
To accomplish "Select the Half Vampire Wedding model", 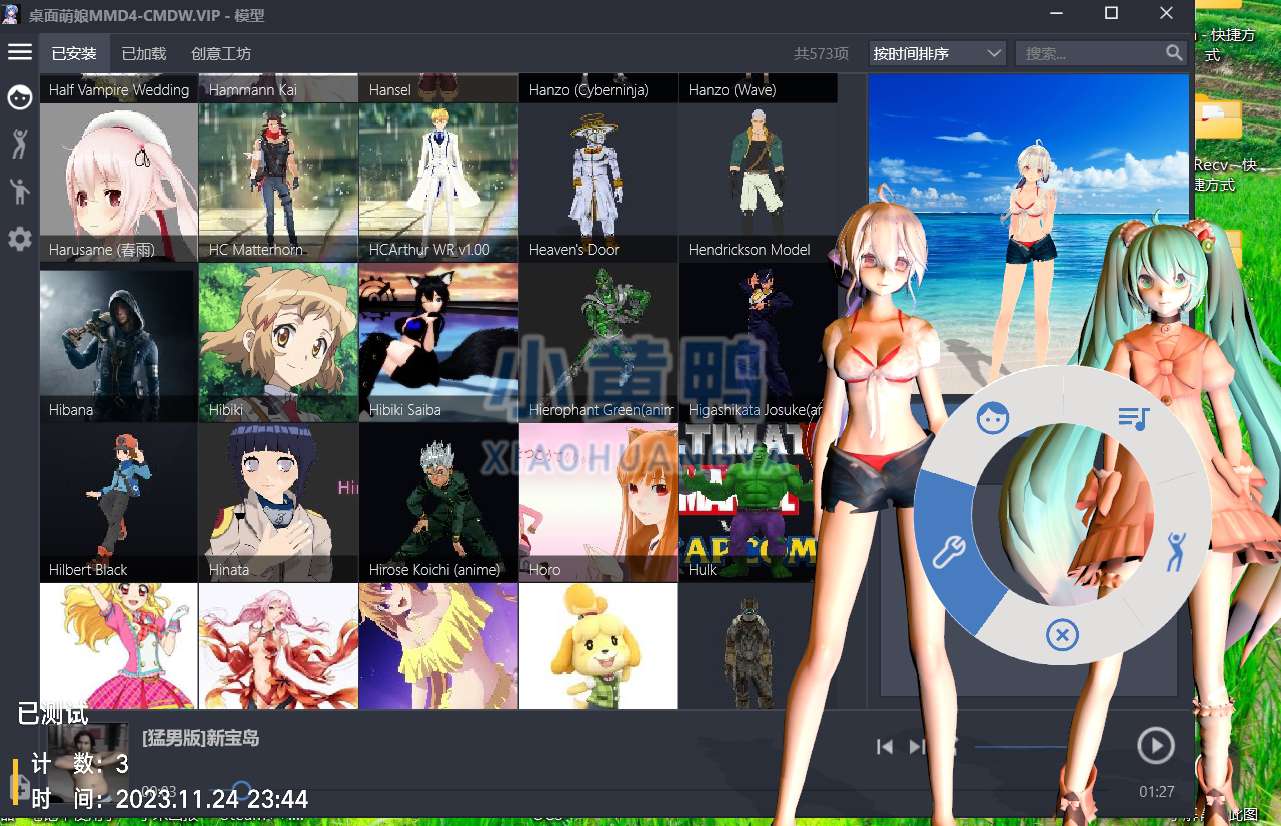I will (x=119, y=87).
